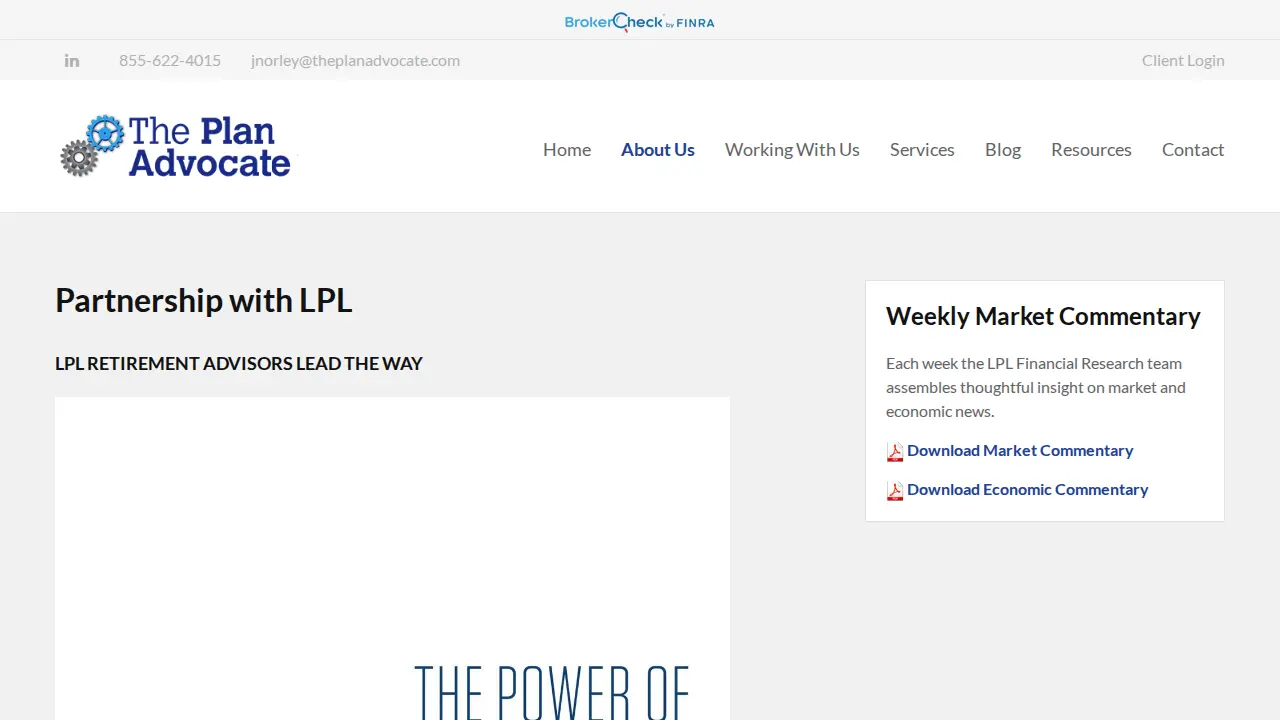
Task: Click the PDF icon beside Market Commentary
Action: click(x=895, y=452)
